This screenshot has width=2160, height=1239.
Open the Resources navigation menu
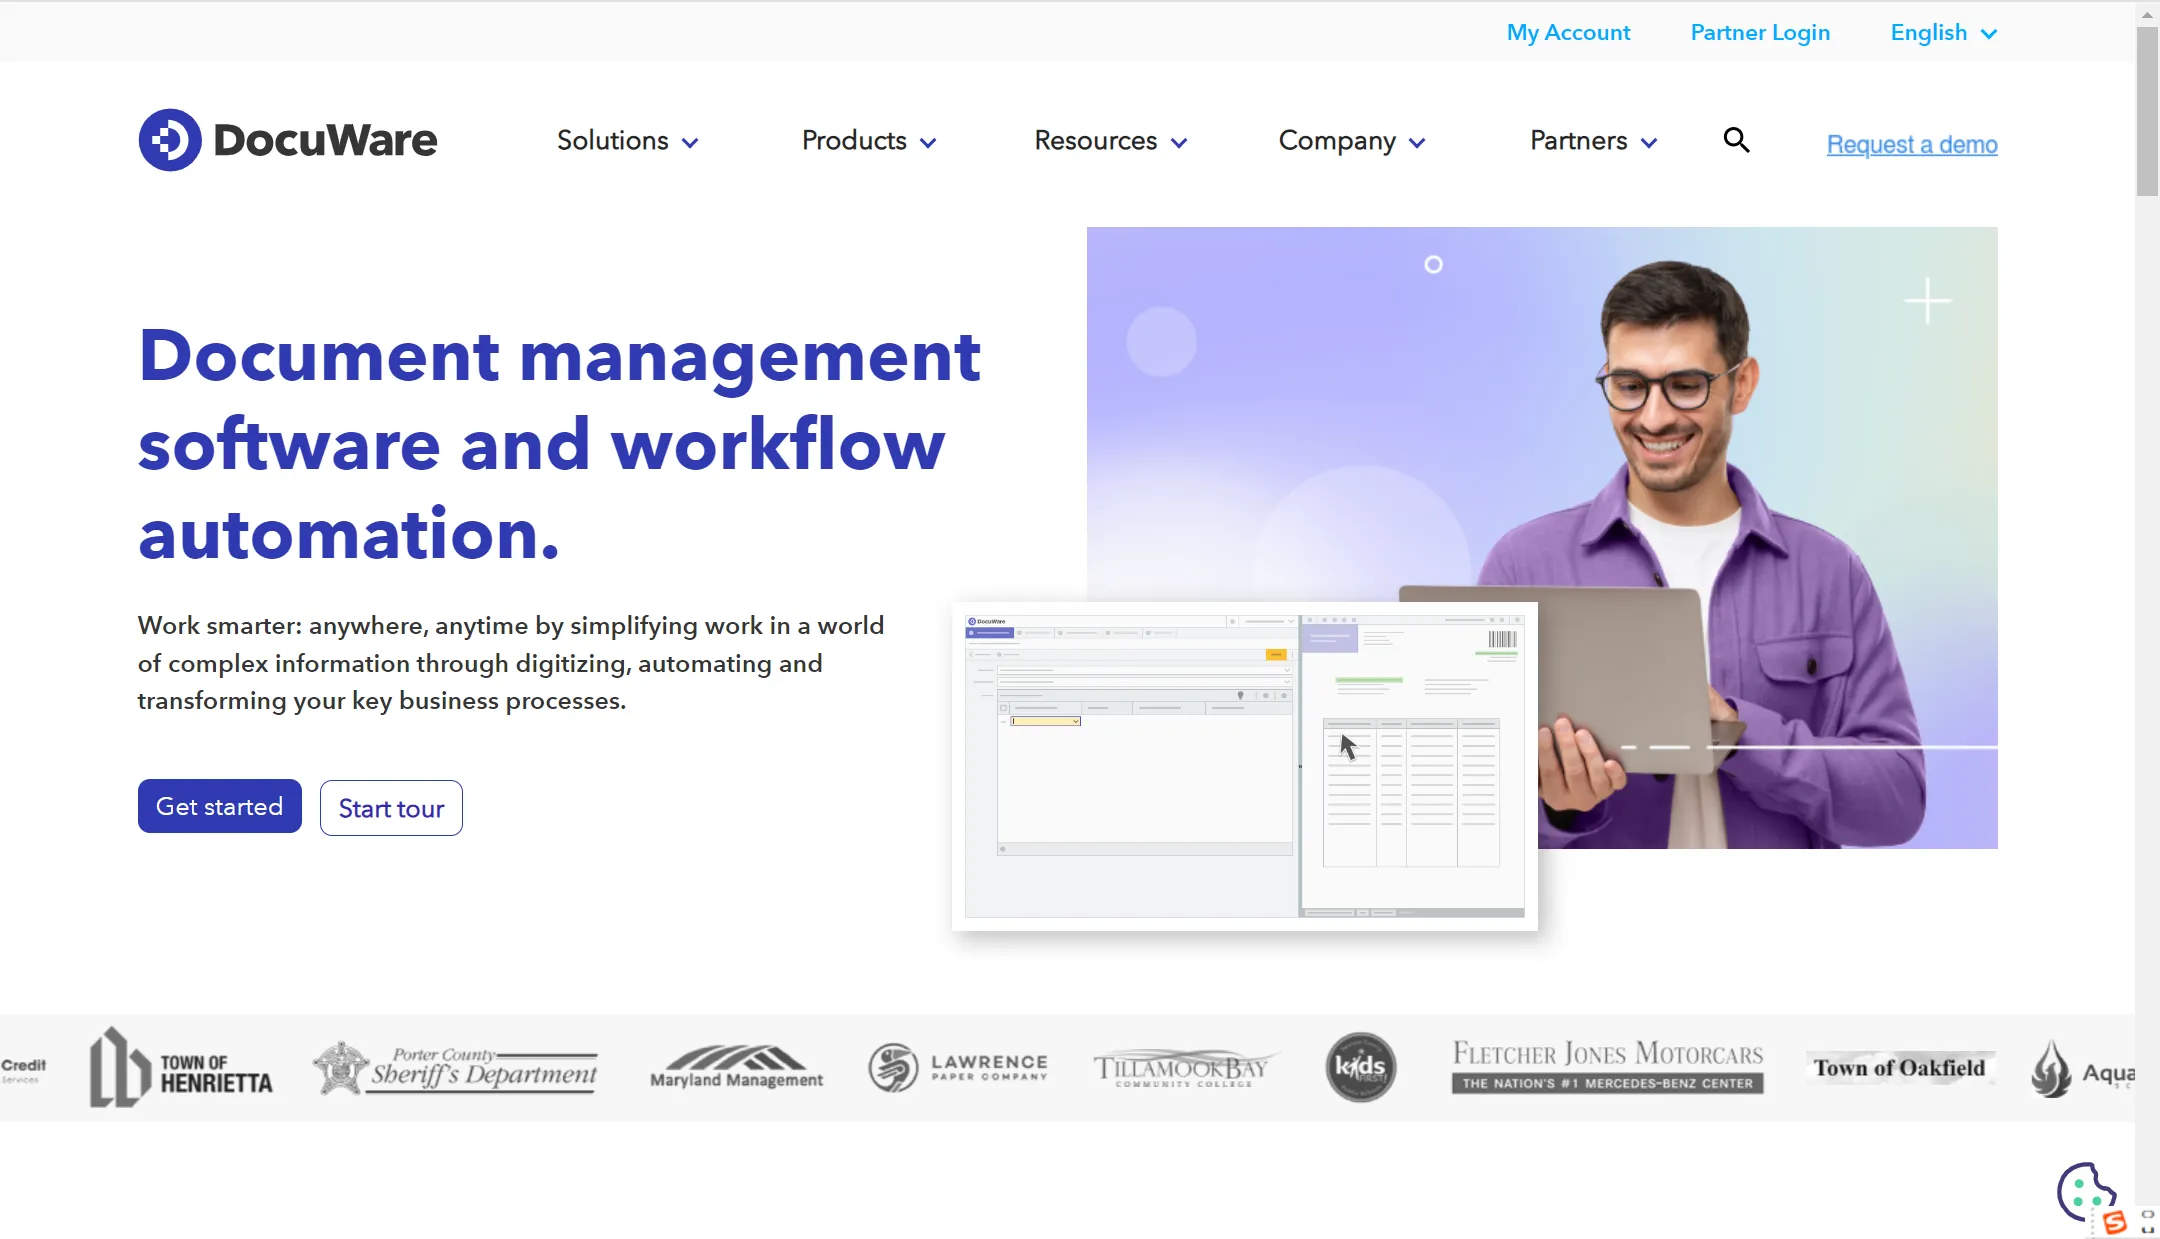coord(1110,141)
